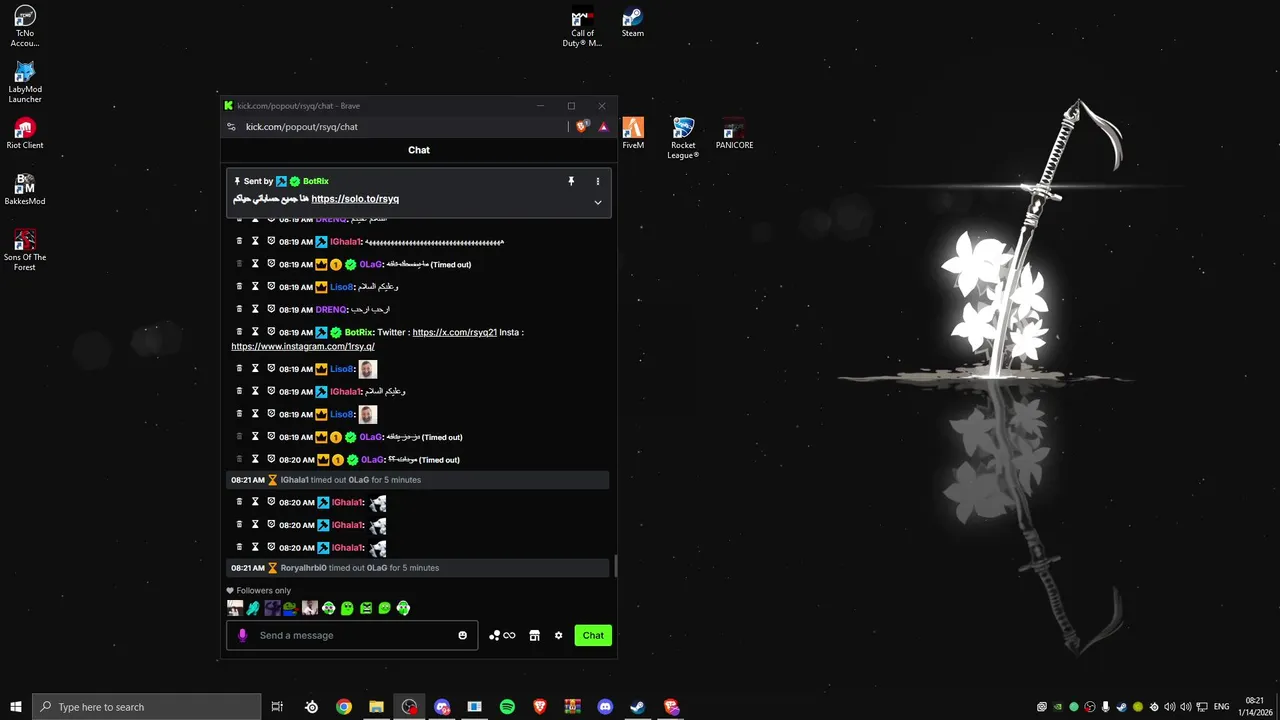Select Rocket League desktop icon
Viewport: 1280px width, 720px height.
click(683, 138)
